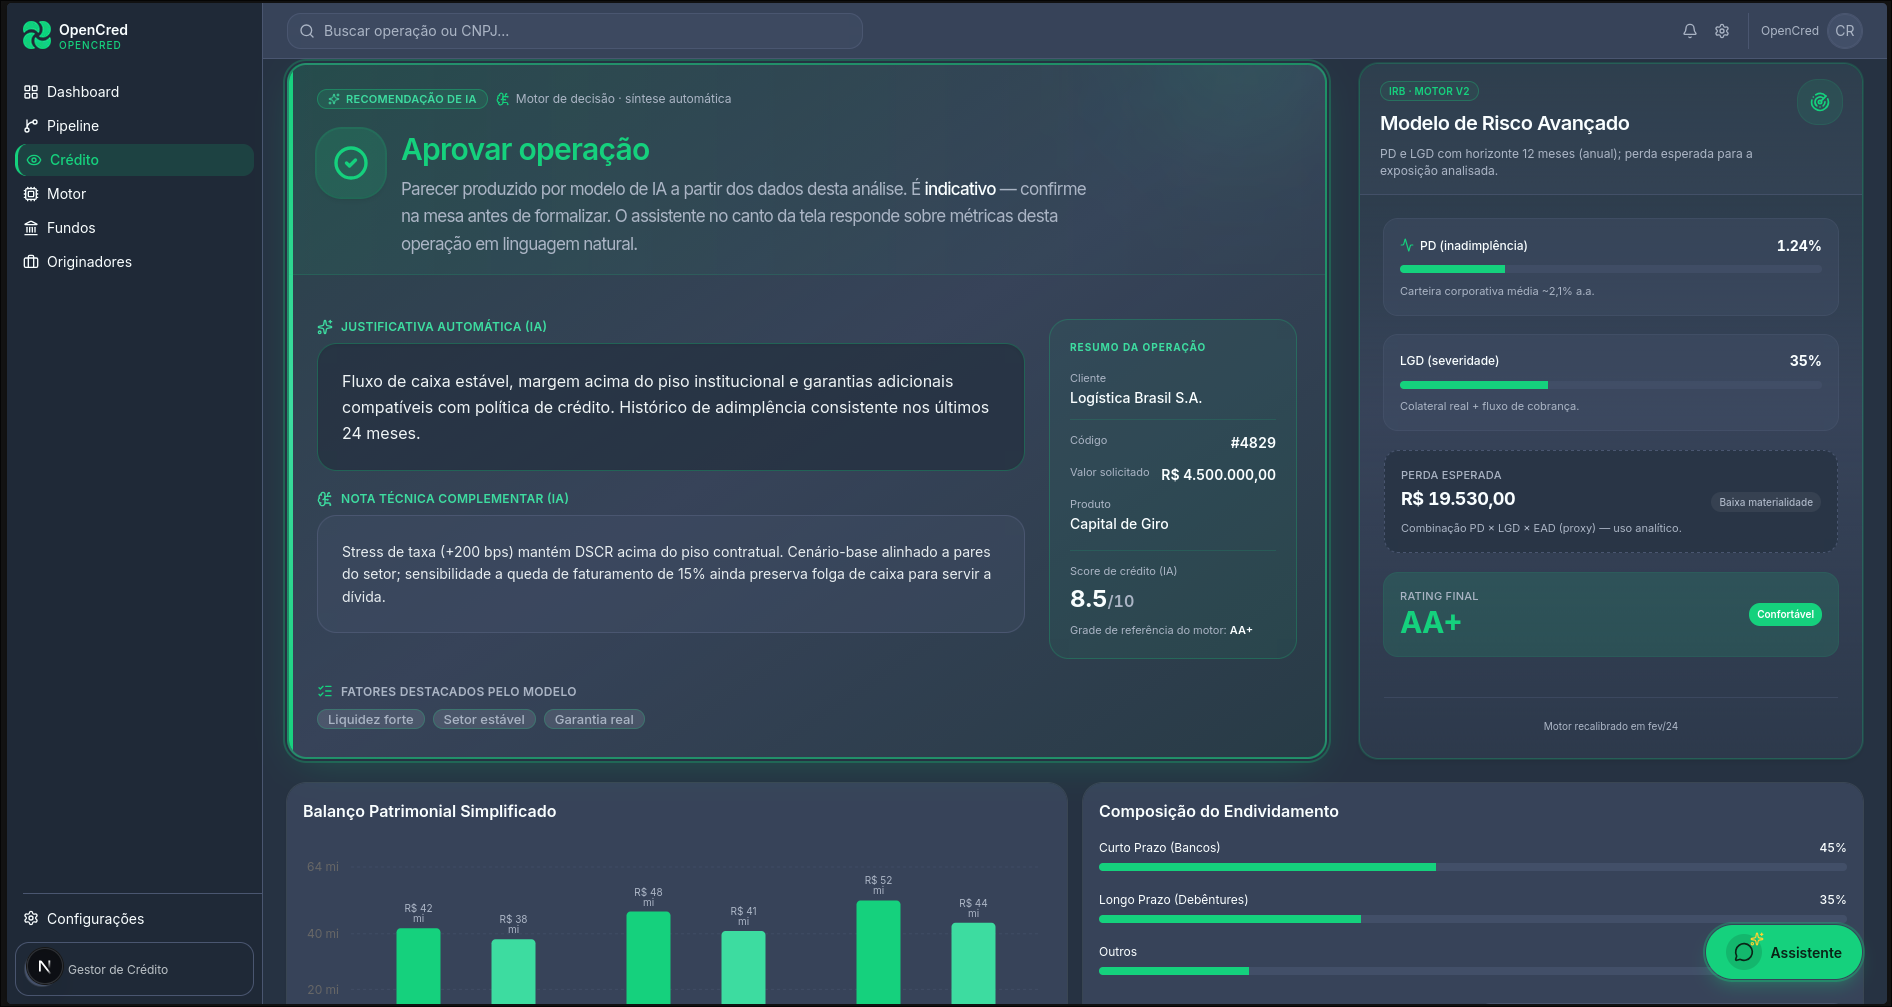Go to the Pipeline section

point(134,126)
